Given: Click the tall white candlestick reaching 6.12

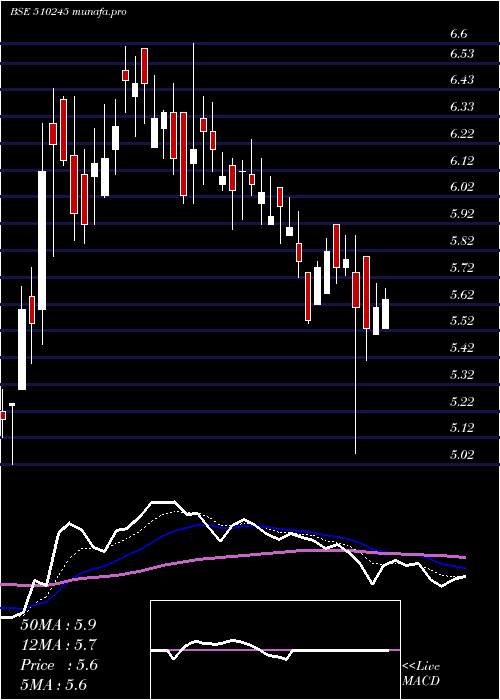Looking at the screenshot, I should click(x=42, y=240).
